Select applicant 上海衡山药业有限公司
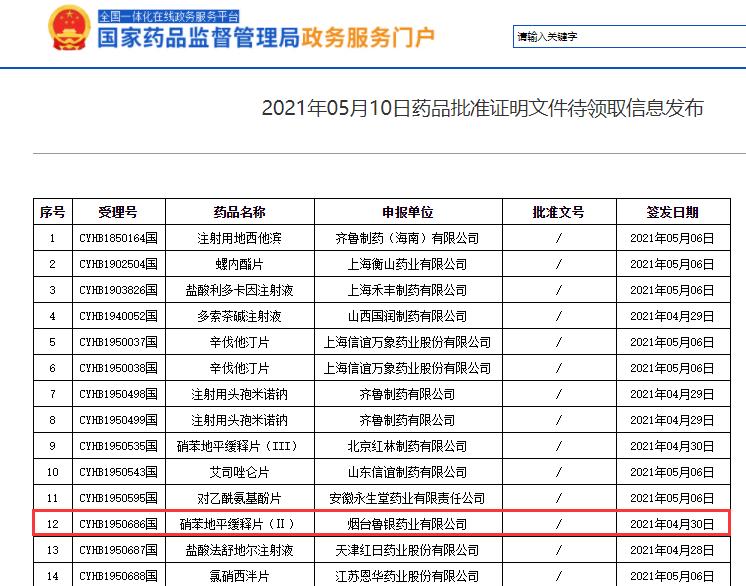This screenshot has height=586, width=746. coord(407,264)
